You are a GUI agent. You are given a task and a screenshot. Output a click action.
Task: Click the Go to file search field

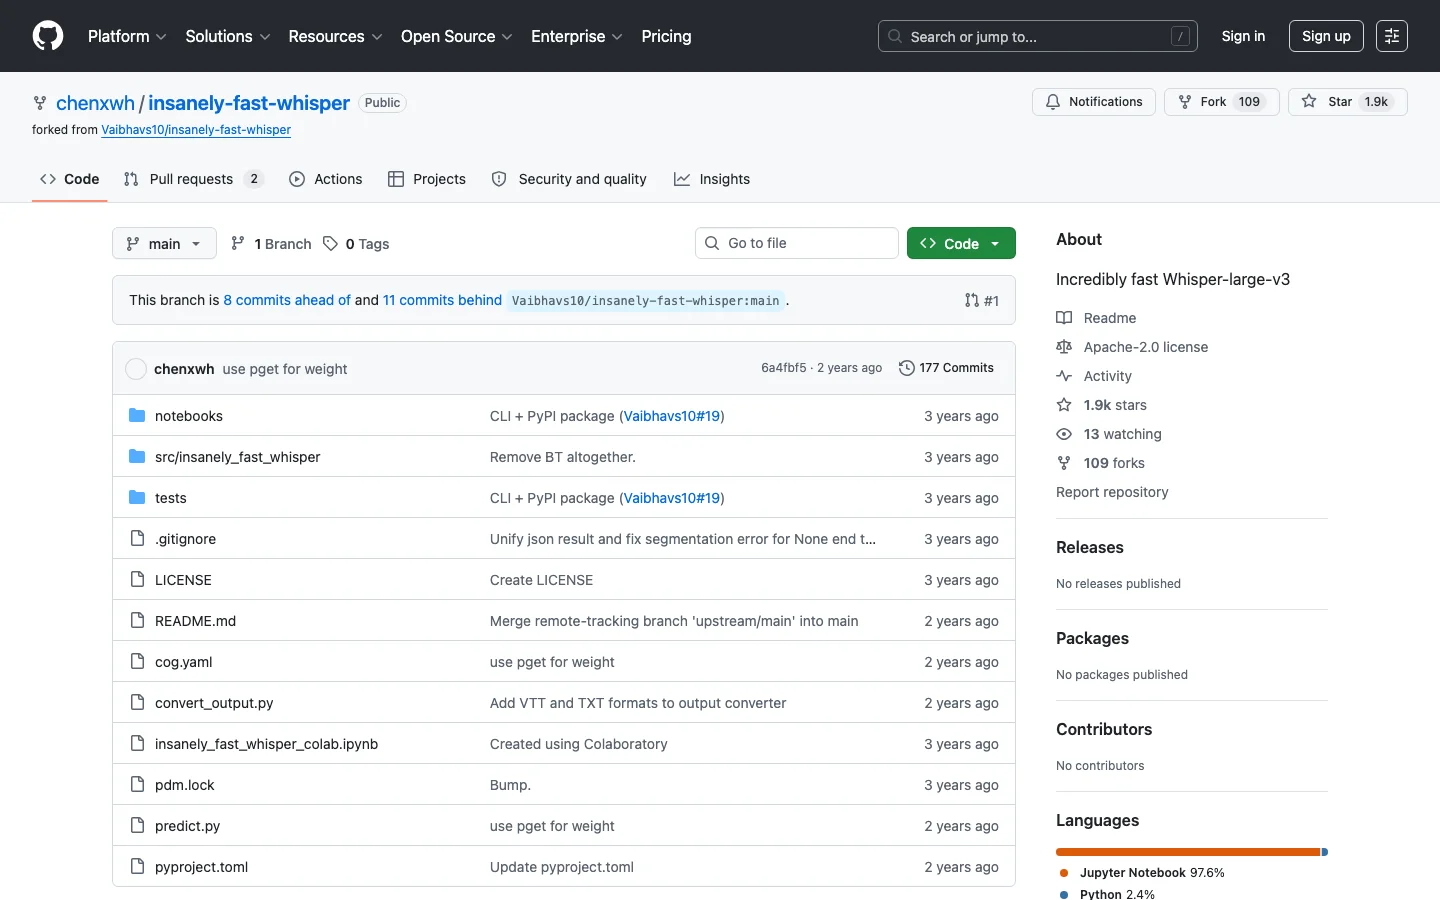[797, 243]
